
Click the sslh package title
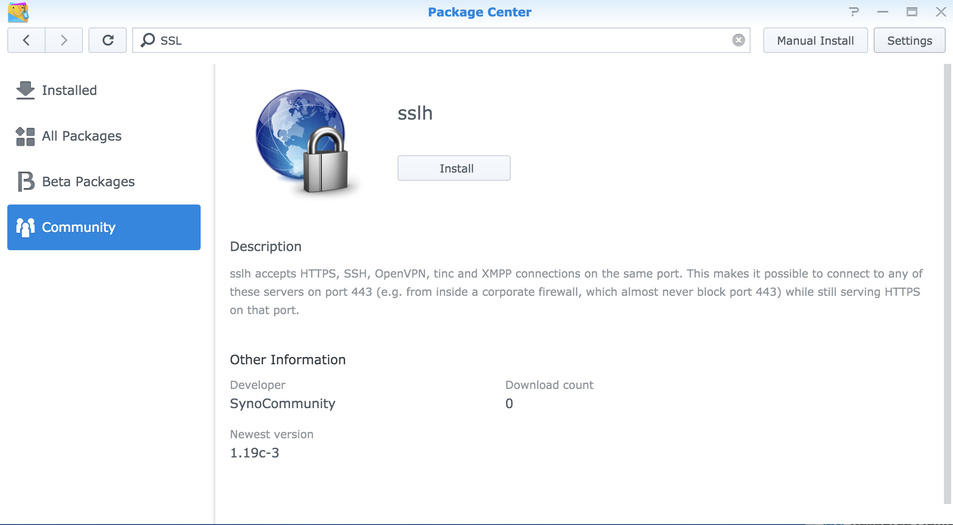coord(415,113)
